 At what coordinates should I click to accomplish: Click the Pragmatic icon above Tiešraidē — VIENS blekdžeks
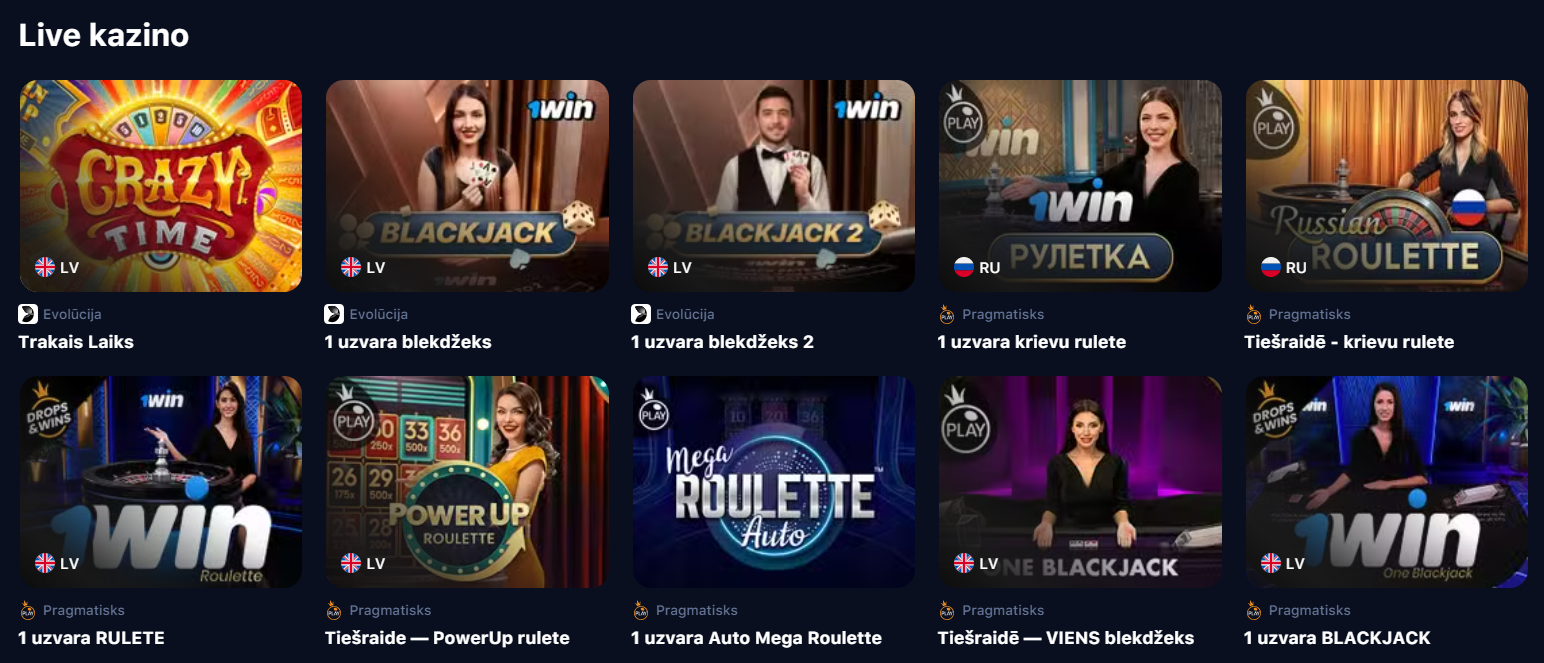click(947, 610)
